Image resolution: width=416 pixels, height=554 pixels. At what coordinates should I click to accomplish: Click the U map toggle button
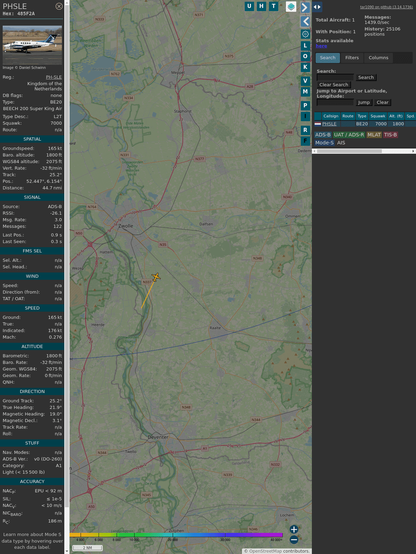click(249, 6)
